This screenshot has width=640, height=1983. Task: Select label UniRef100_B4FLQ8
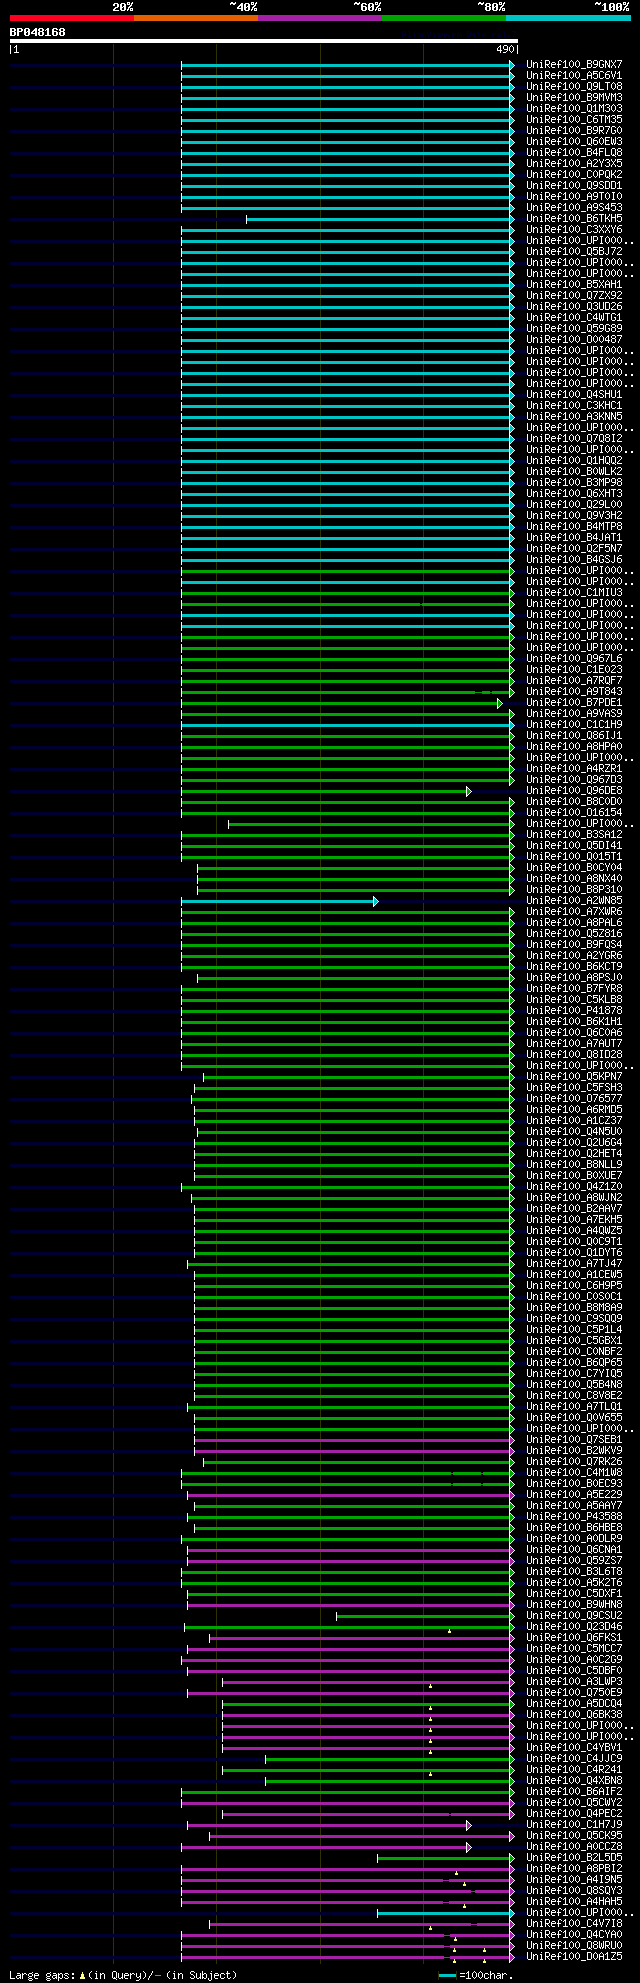pyautogui.click(x=574, y=153)
